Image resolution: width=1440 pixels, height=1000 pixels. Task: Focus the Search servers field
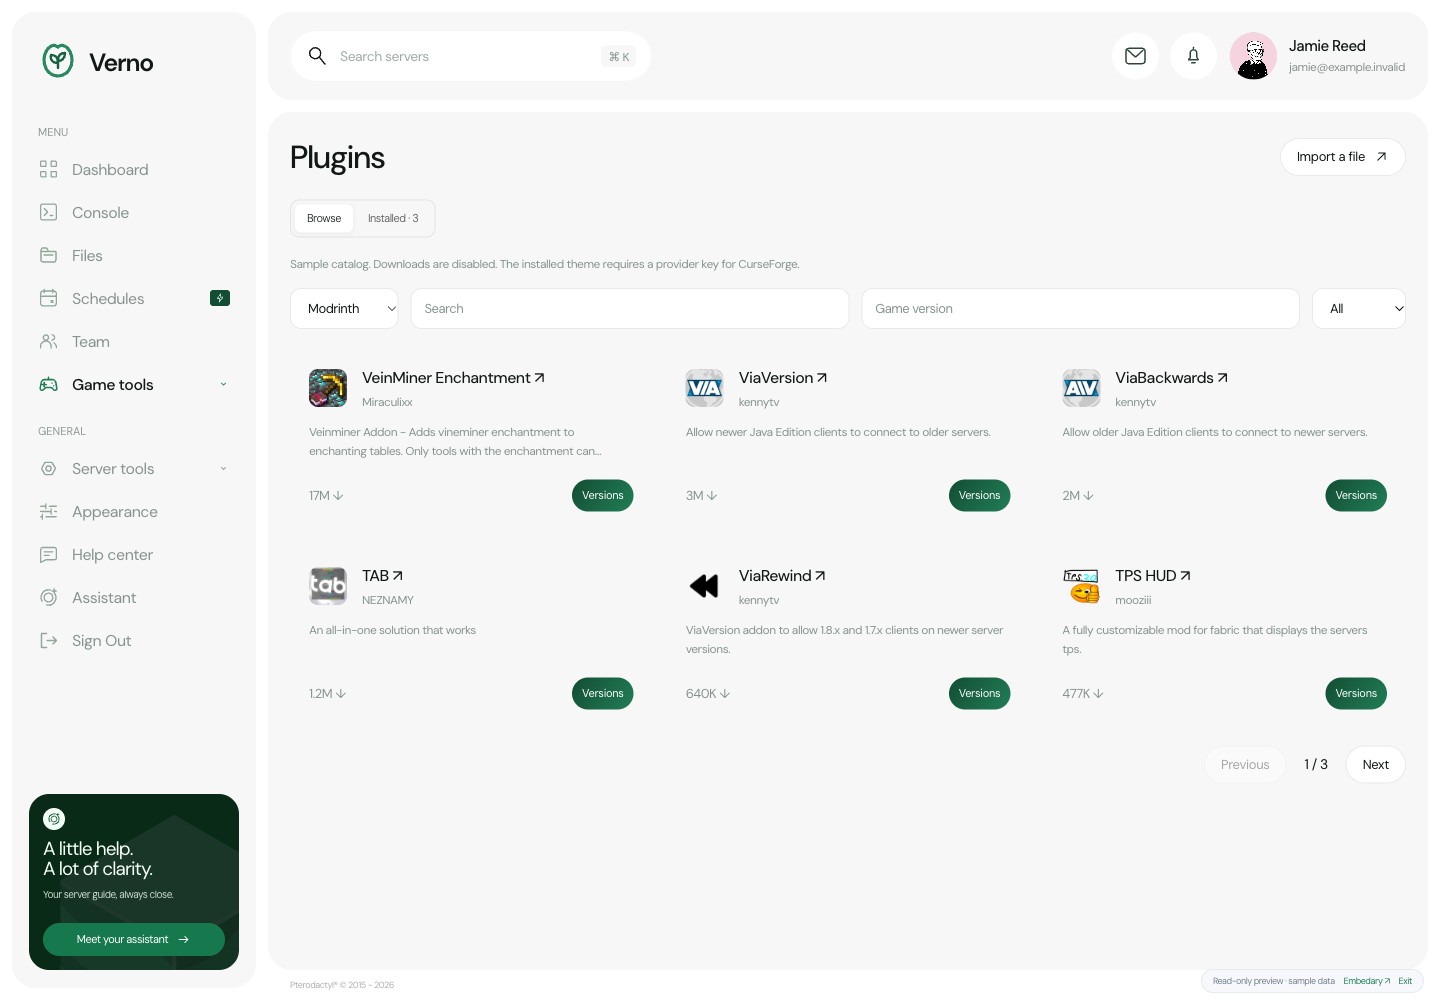tap(471, 56)
